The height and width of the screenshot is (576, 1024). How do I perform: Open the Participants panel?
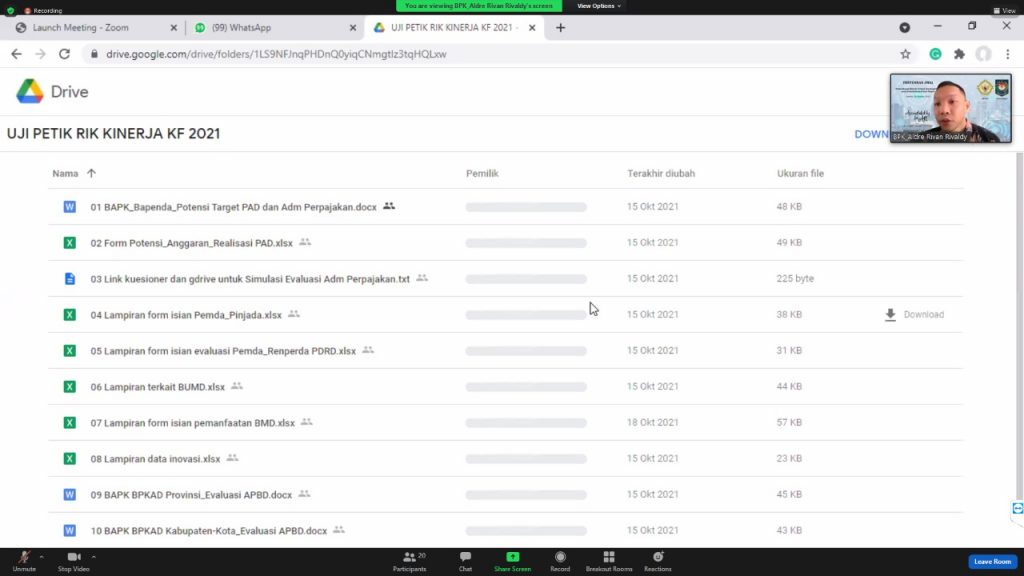(x=409, y=560)
